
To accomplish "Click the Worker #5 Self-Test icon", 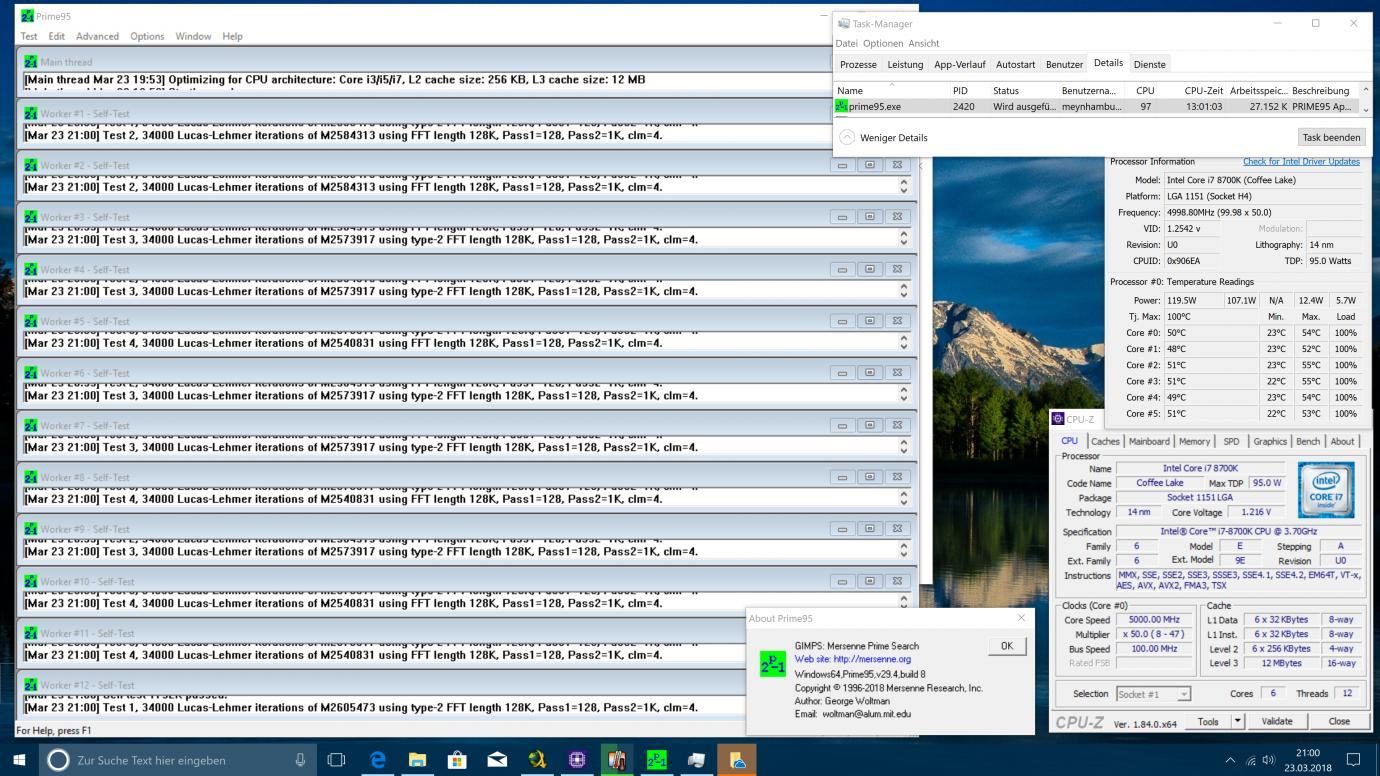I will [30, 322].
